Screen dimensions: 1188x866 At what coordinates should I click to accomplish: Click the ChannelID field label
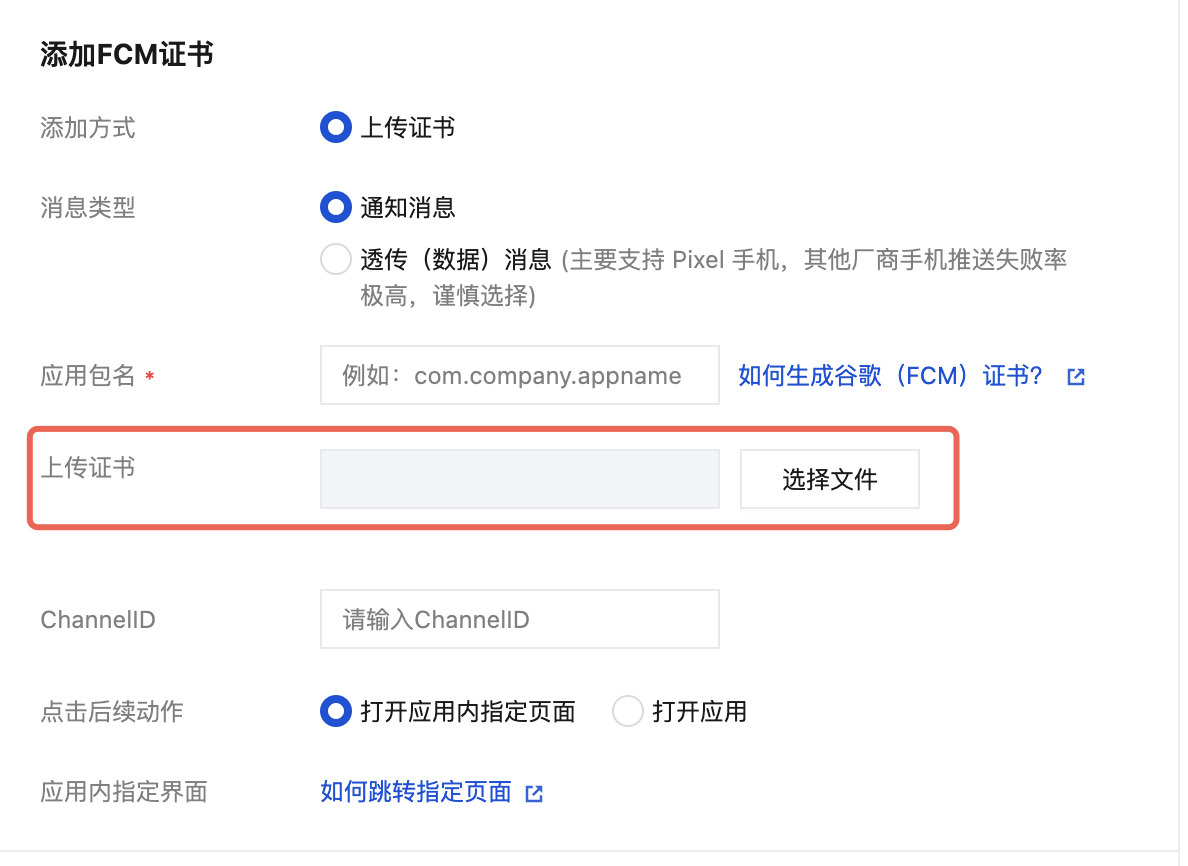click(x=98, y=620)
